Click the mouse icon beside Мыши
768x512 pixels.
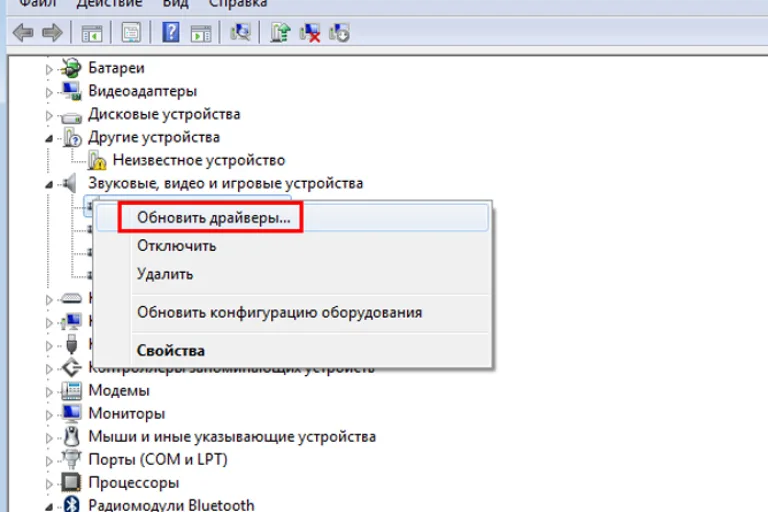click(x=72, y=436)
